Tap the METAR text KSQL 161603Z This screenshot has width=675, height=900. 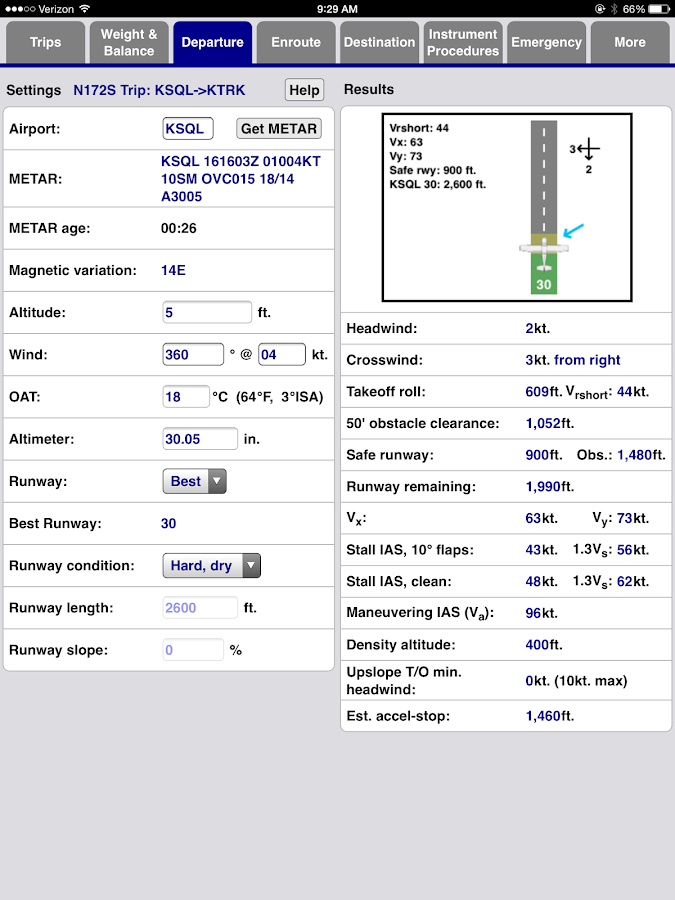click(240, 179)
